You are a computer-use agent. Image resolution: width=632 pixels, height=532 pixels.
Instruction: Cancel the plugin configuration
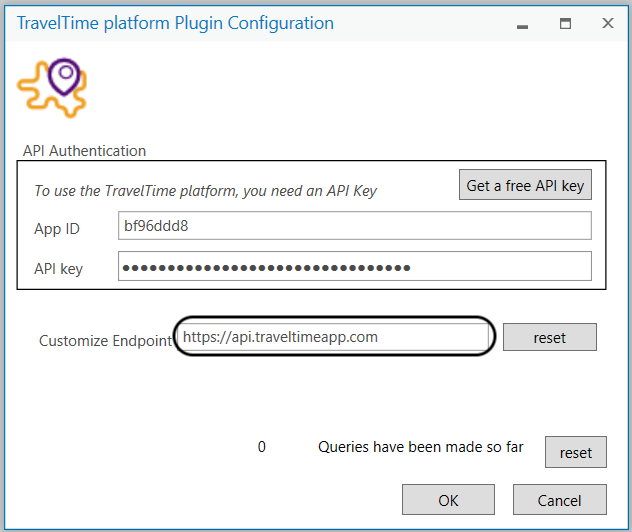[x=560, y=500]
